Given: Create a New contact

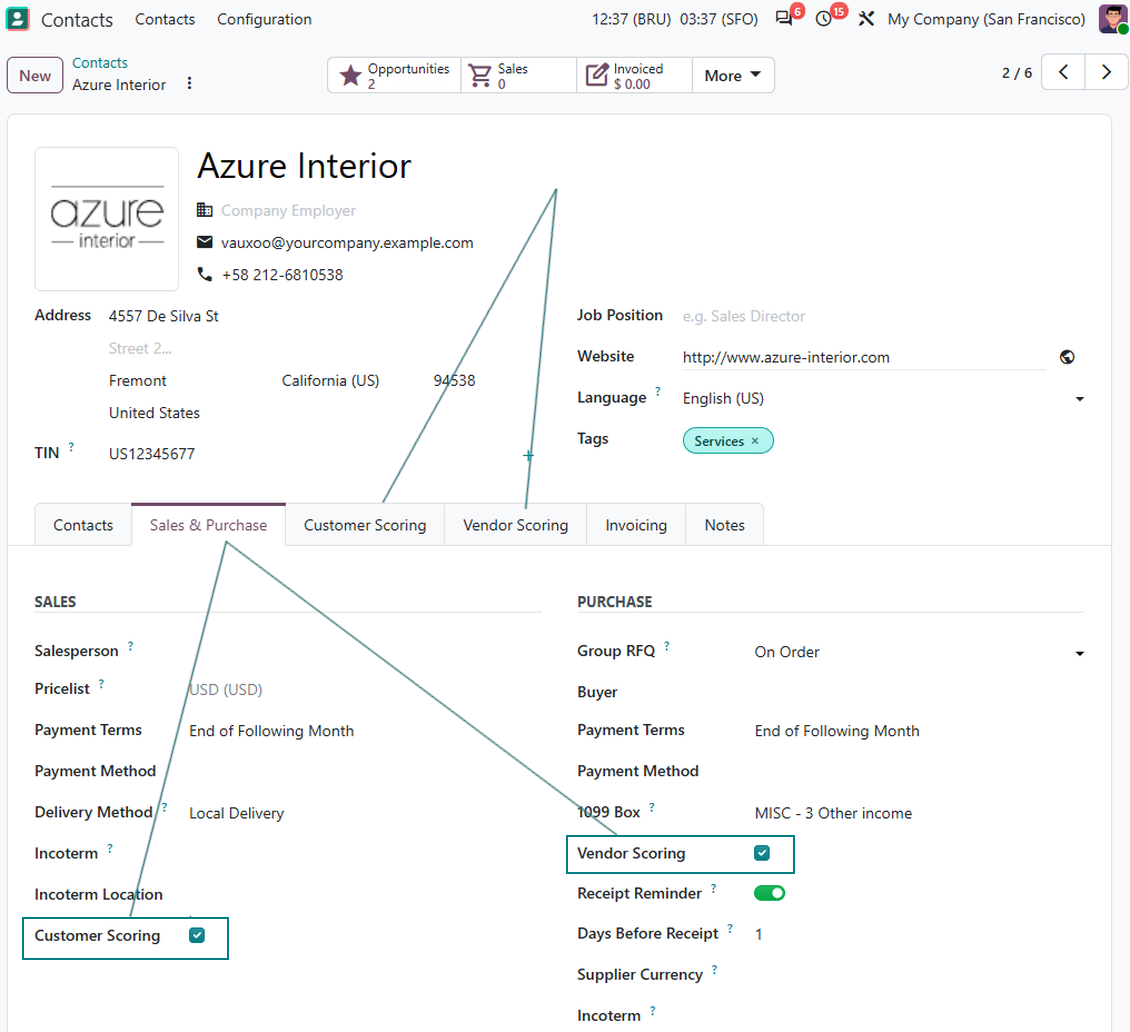Looking at the screenshot, I should [35, 76].
